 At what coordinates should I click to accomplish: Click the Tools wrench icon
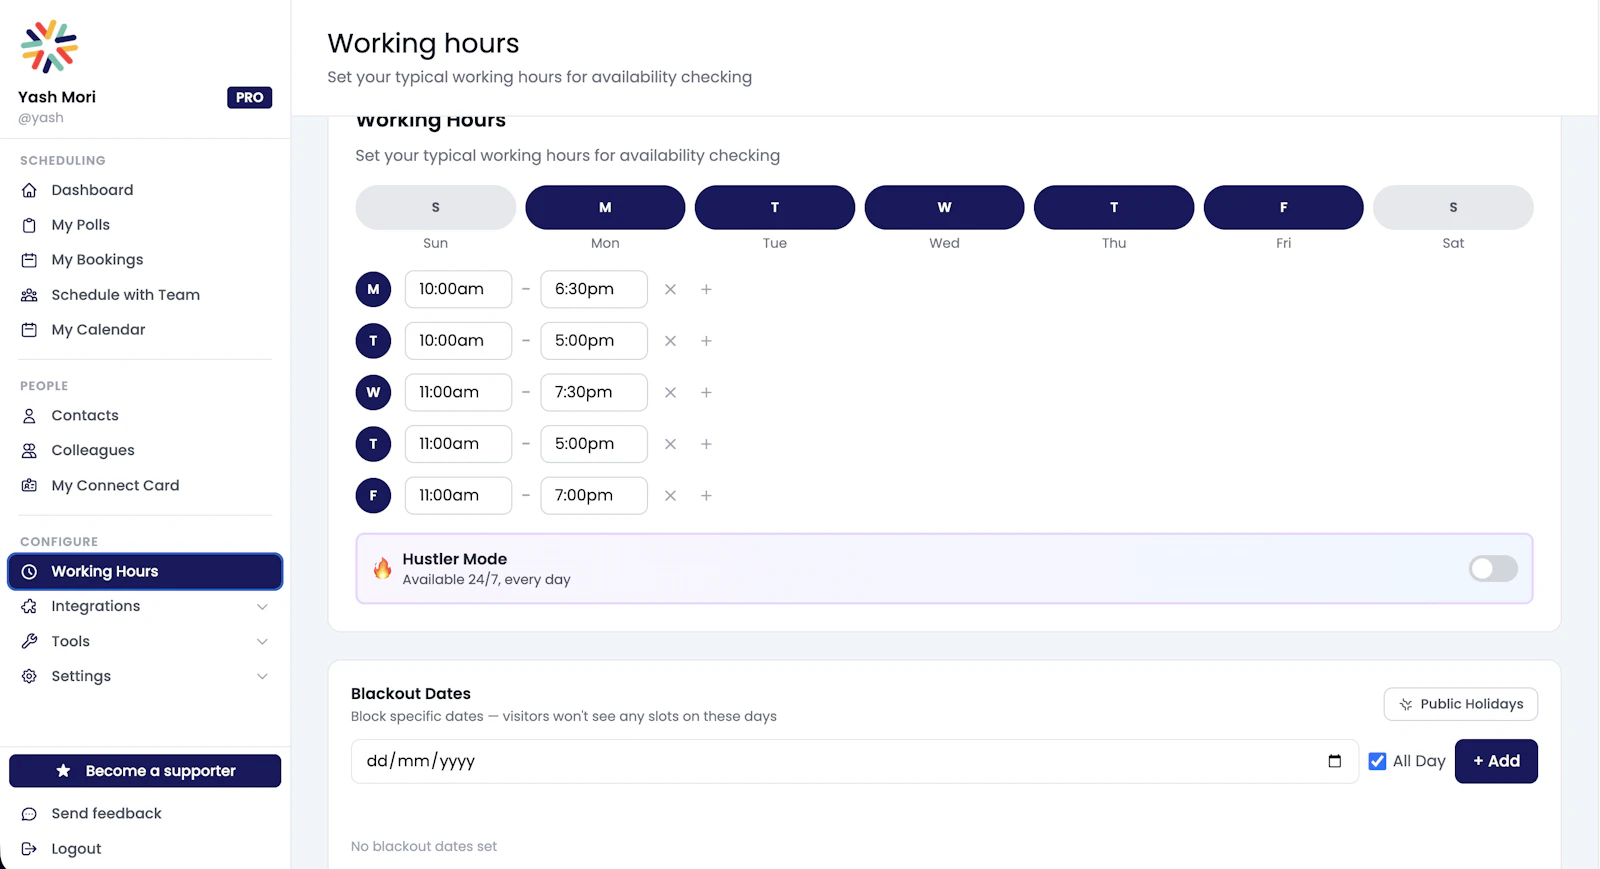(x=29, y=642)
